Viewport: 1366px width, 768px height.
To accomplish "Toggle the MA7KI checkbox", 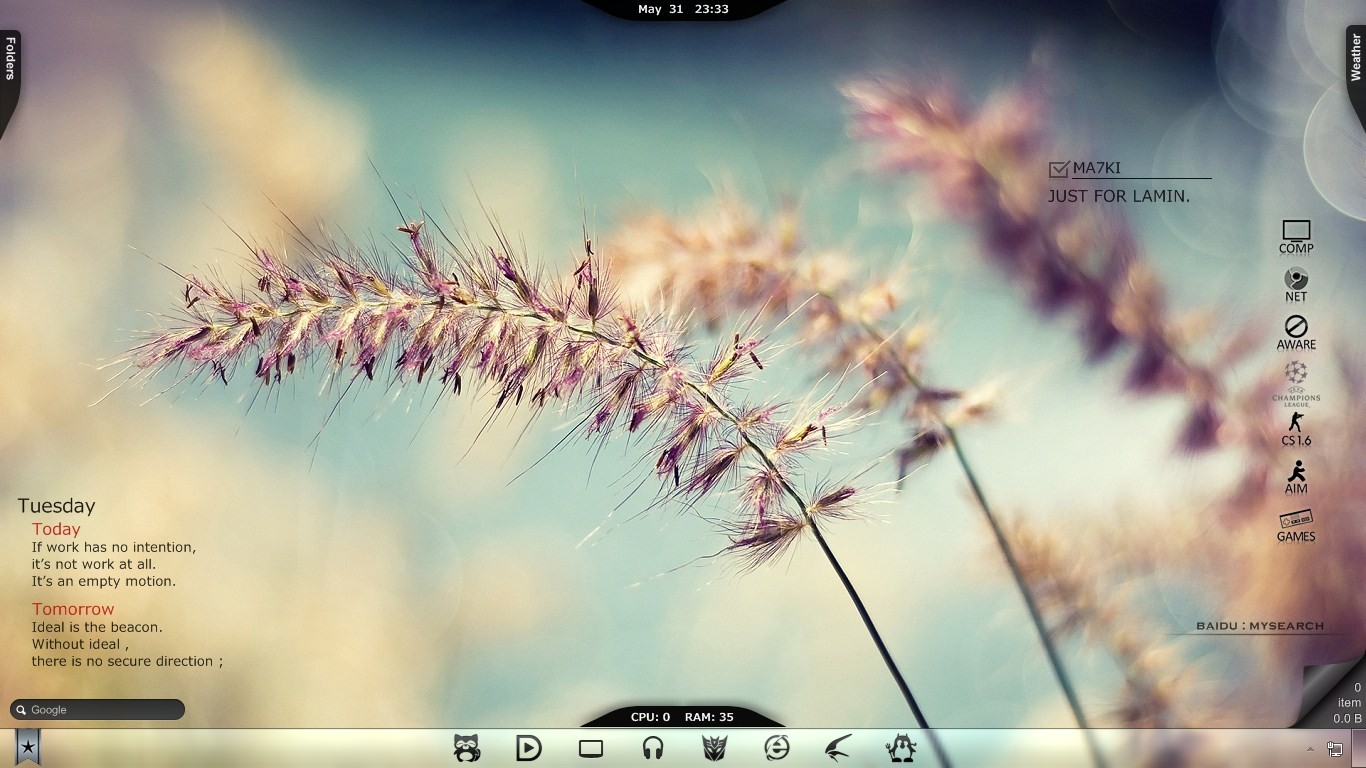I will (1059, 169).
